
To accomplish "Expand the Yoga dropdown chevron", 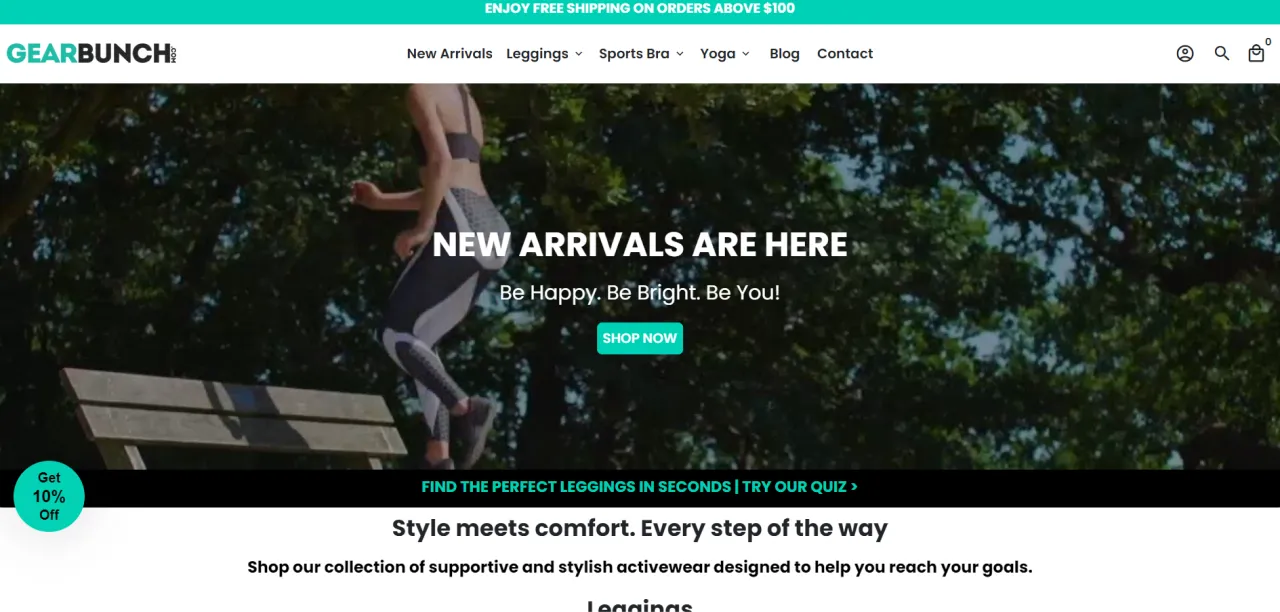I will coord(746,54).
